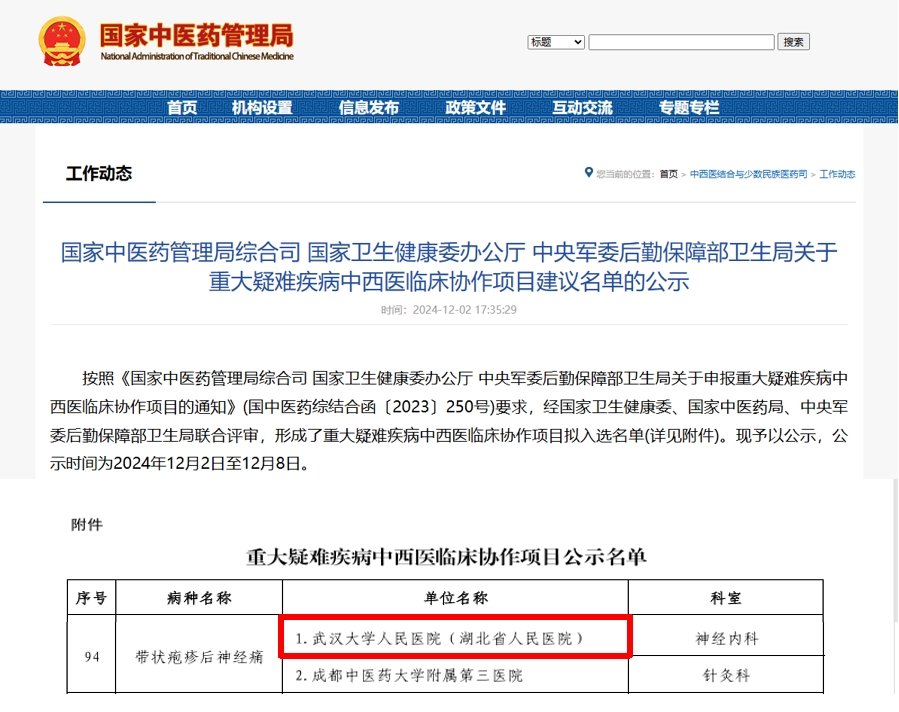
Task: Follow the 首页 breadcrumb link
Action: (669, 174)
